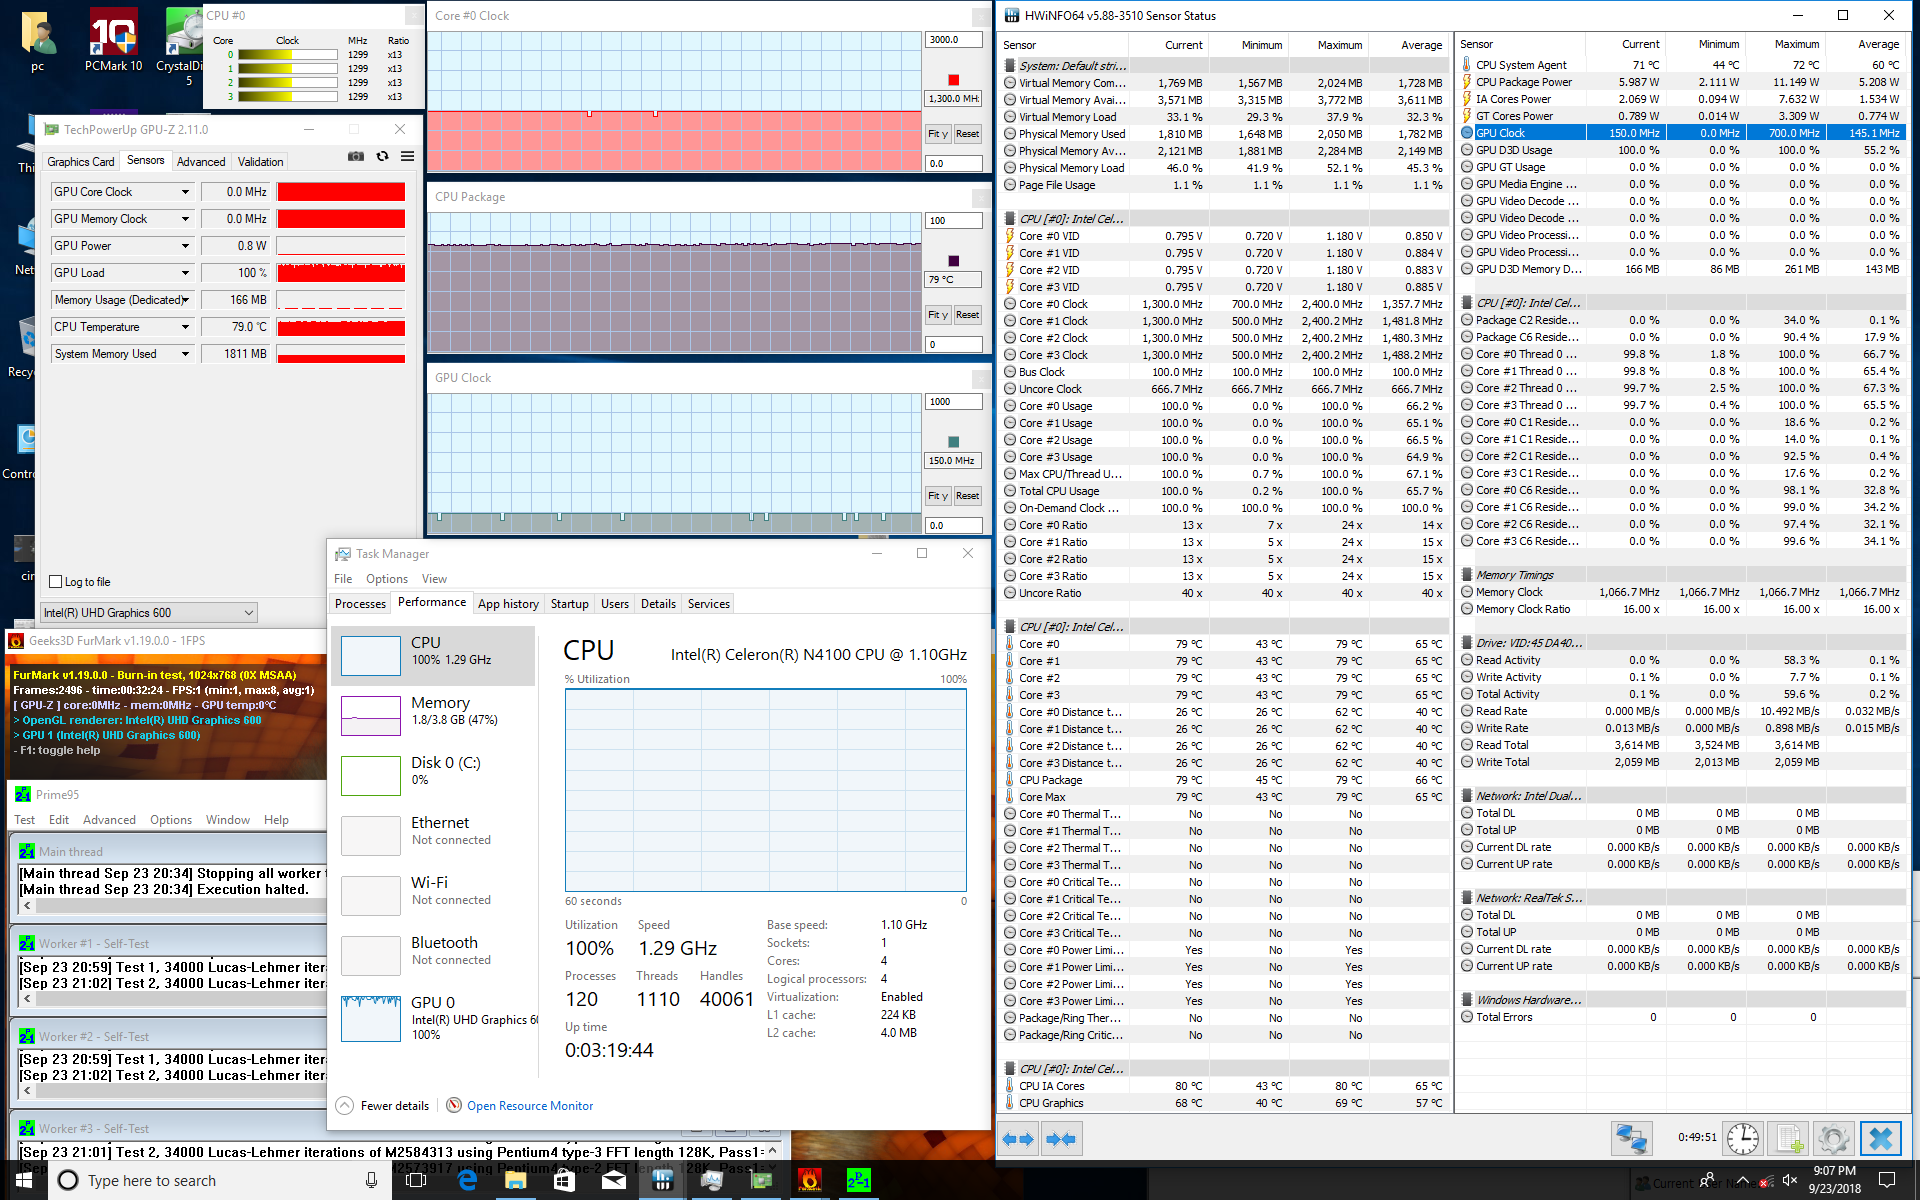Screen dimensions: 1920x1200
Task: Open Task Manager App history tab
Action: click(x=508, y=604)
